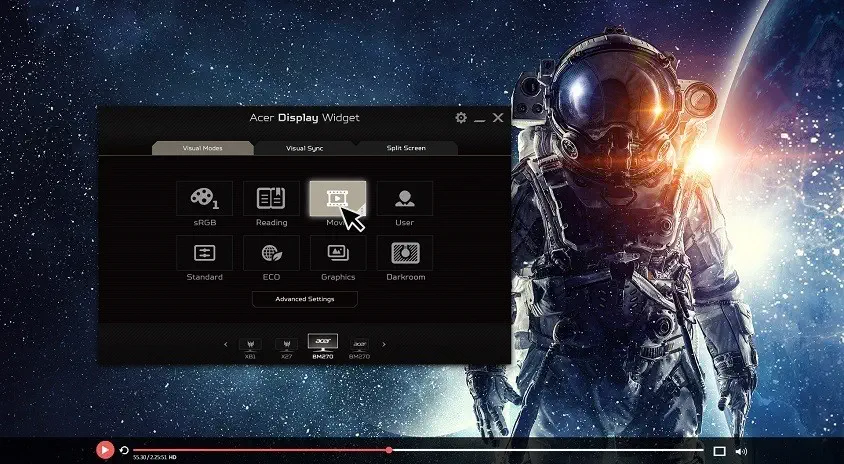Select the highlighted BM270 monitor

tap(323, 347)
